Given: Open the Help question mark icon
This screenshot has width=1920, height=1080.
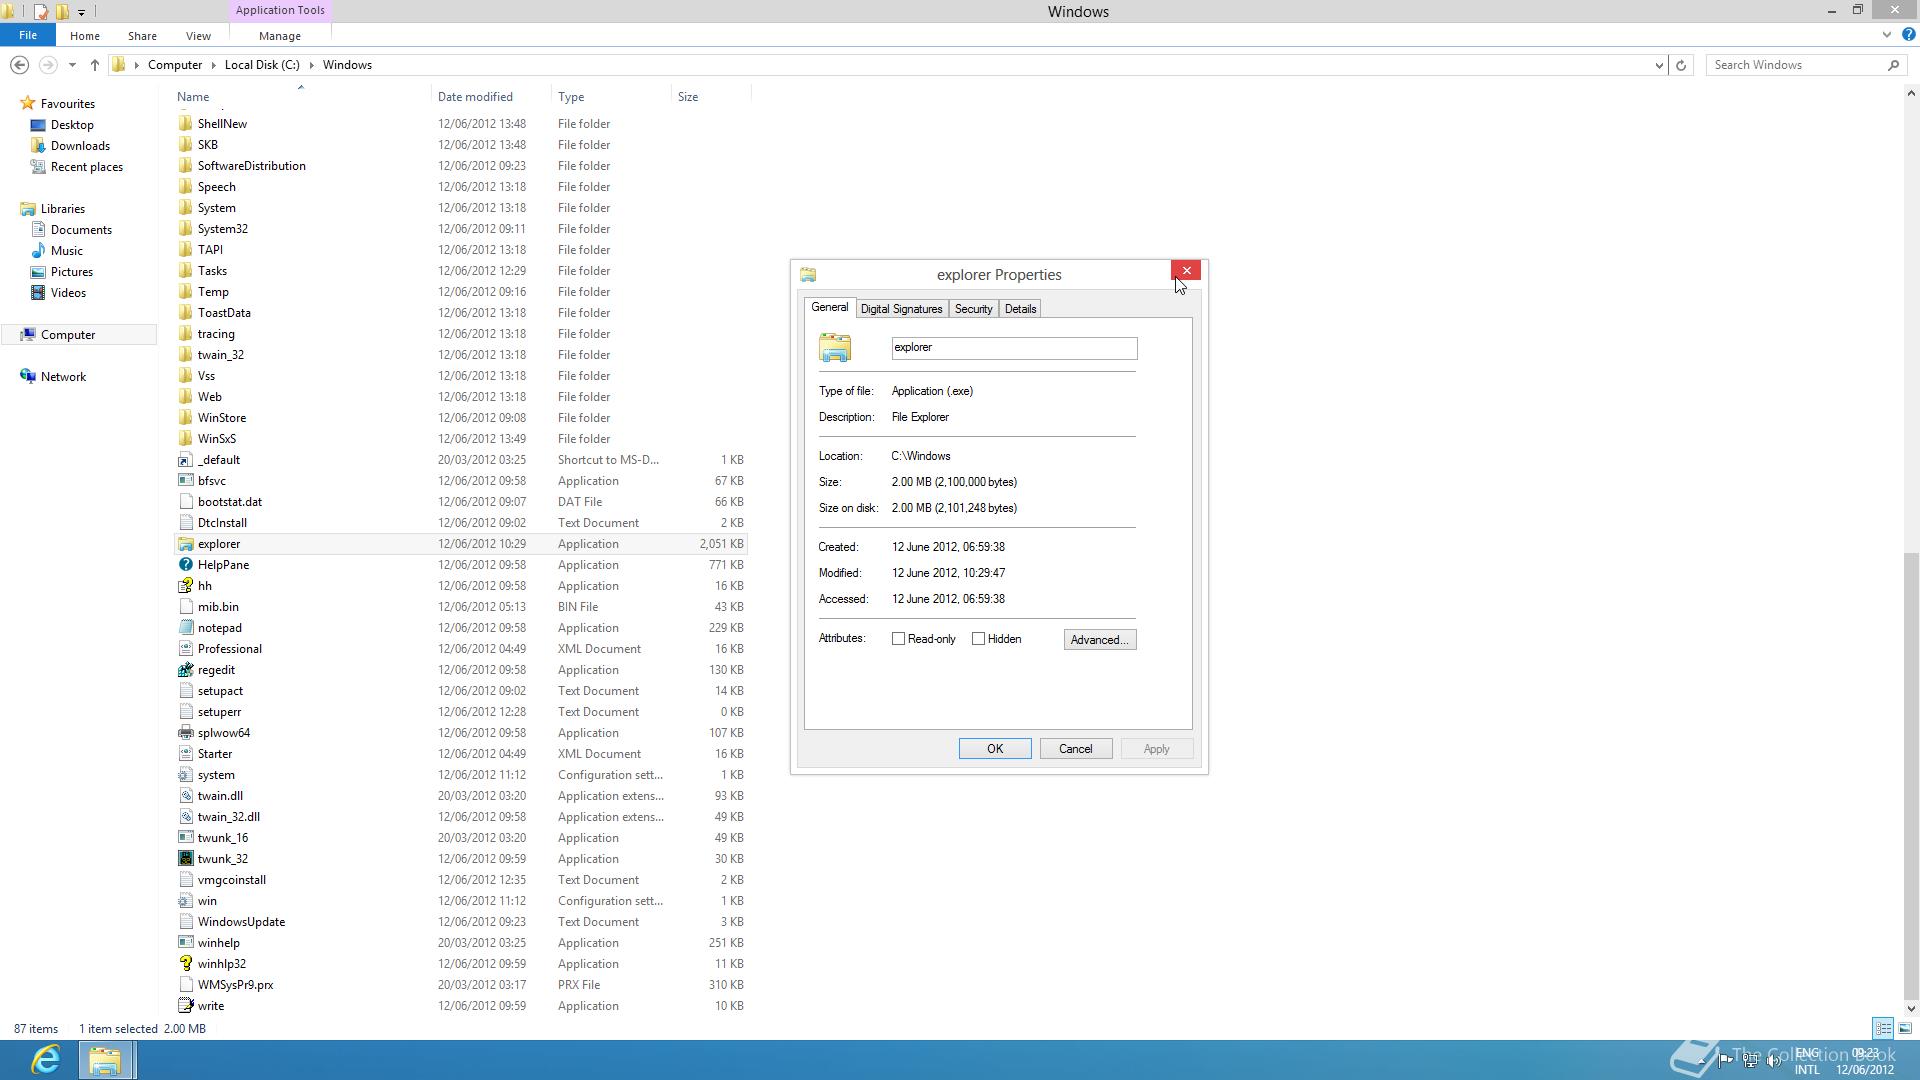Looking at the screenshot, I should click(1908, 35).
